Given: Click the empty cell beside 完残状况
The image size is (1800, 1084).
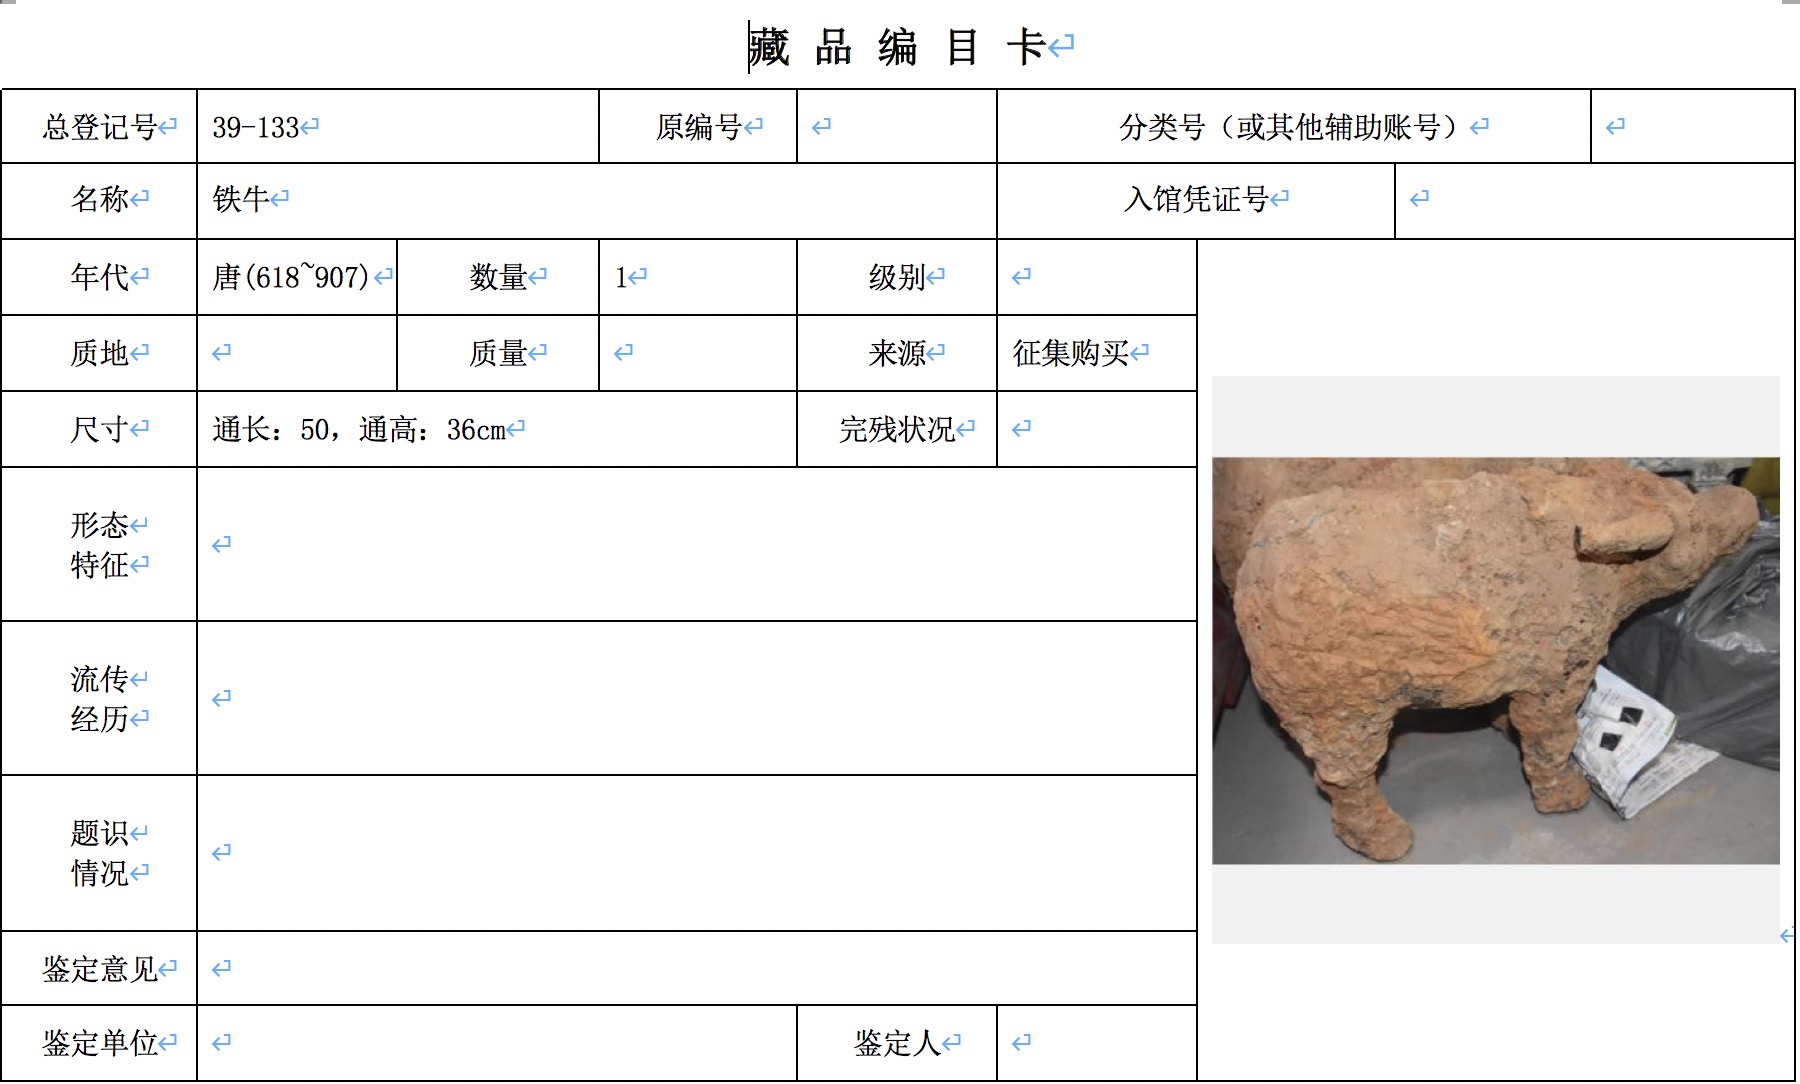Looking at the screenshot, I should point(1097,429).
